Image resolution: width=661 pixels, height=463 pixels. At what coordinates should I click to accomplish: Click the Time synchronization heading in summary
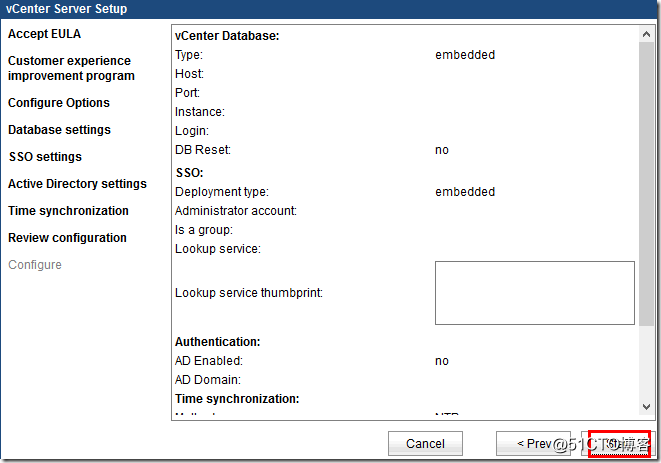pos(237,398)
